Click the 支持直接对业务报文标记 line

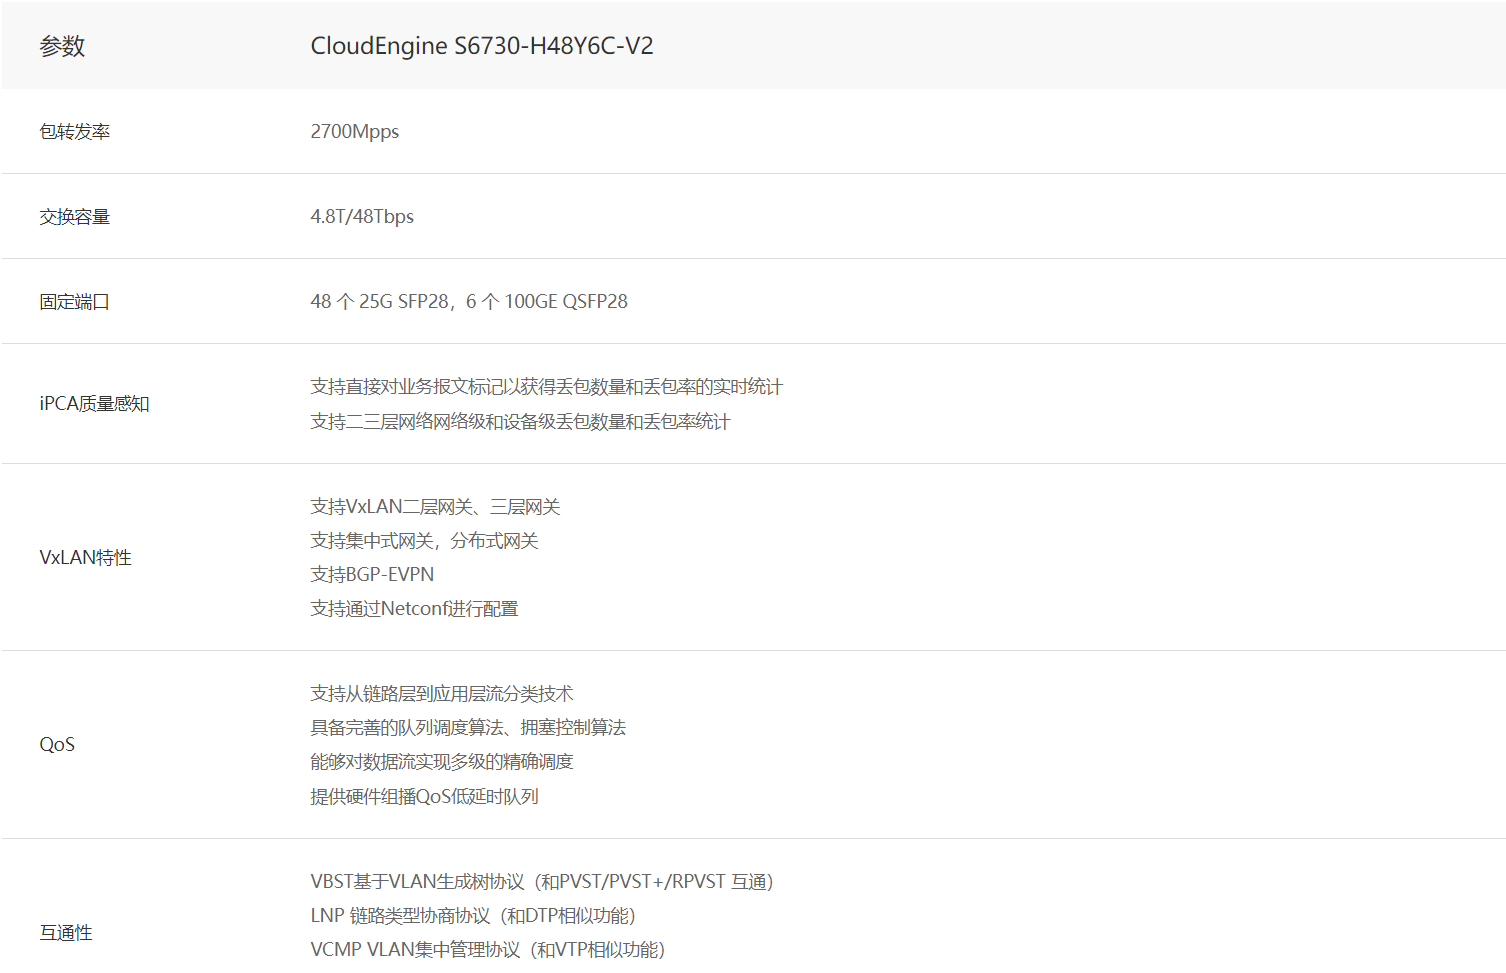[x=546, y=387]
